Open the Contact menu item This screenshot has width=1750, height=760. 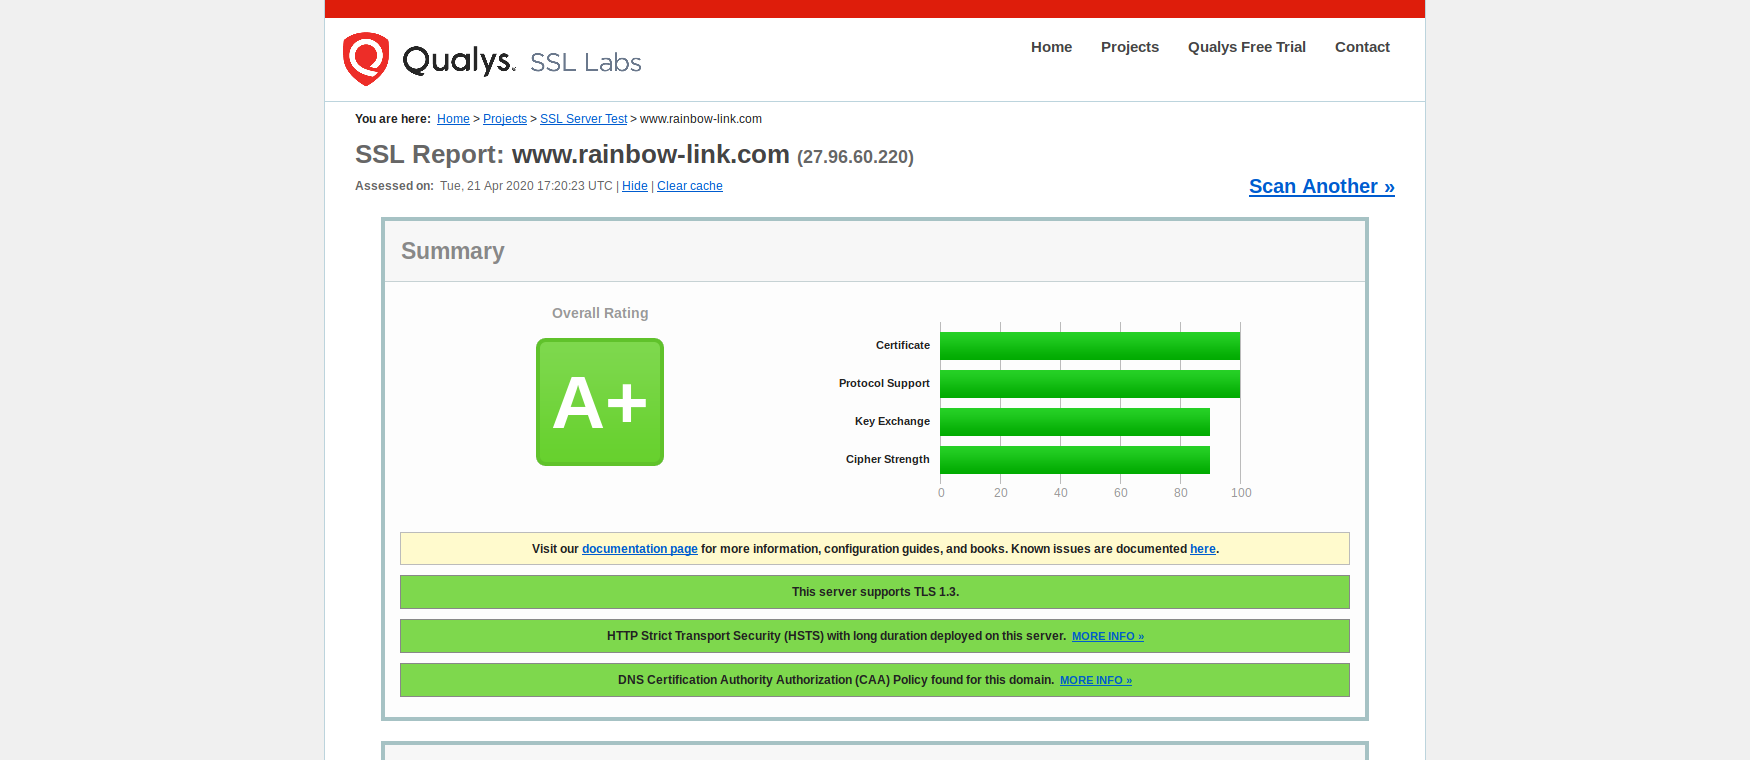pos(1362,47)
